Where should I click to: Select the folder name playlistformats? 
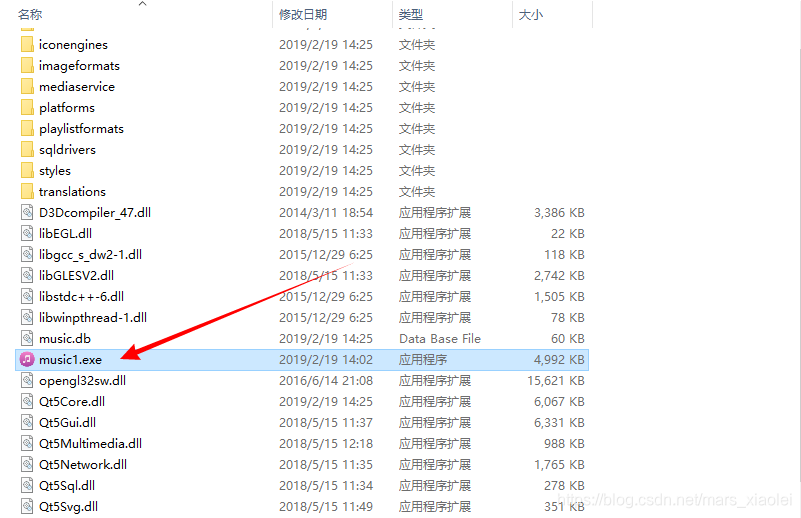click(81, 129)
